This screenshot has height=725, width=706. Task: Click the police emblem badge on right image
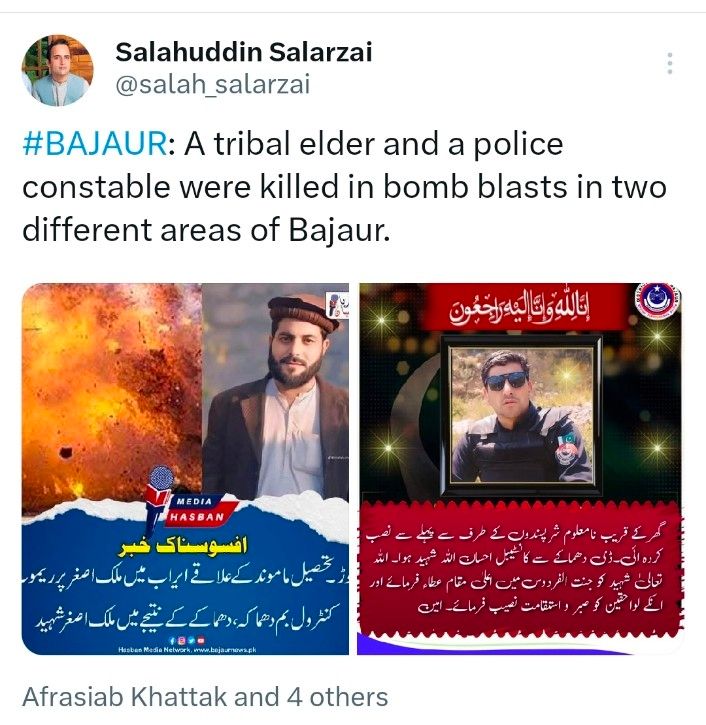point(658,300)
